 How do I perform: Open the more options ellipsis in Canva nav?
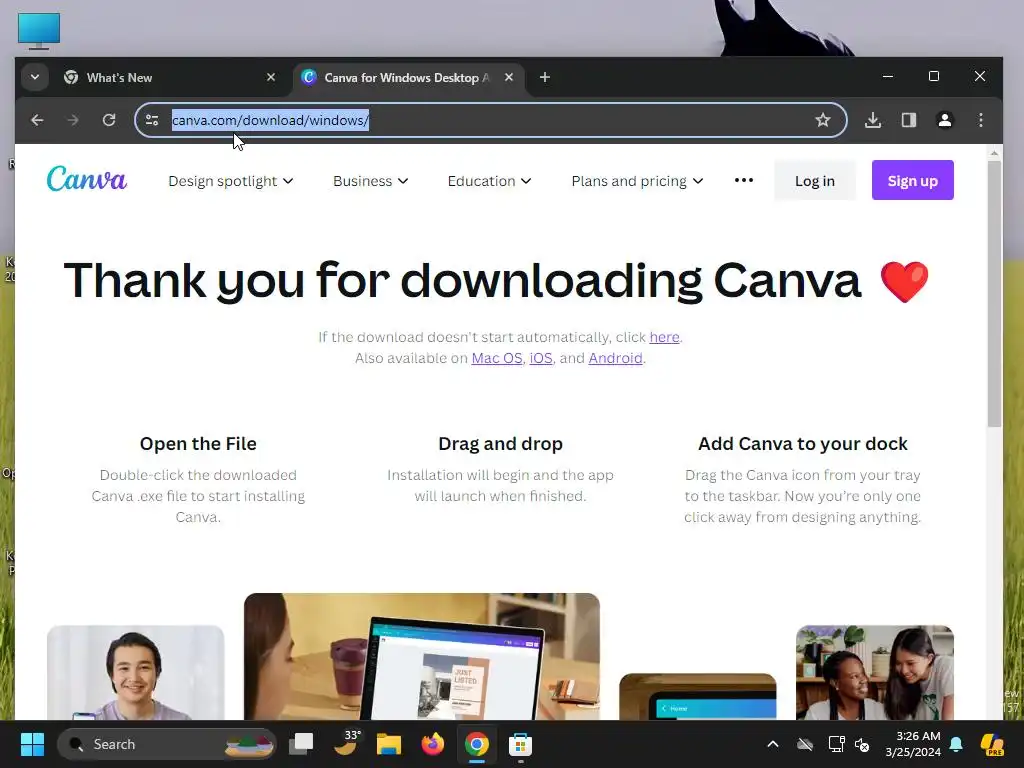pyautogui.click(x=744, y=180)
